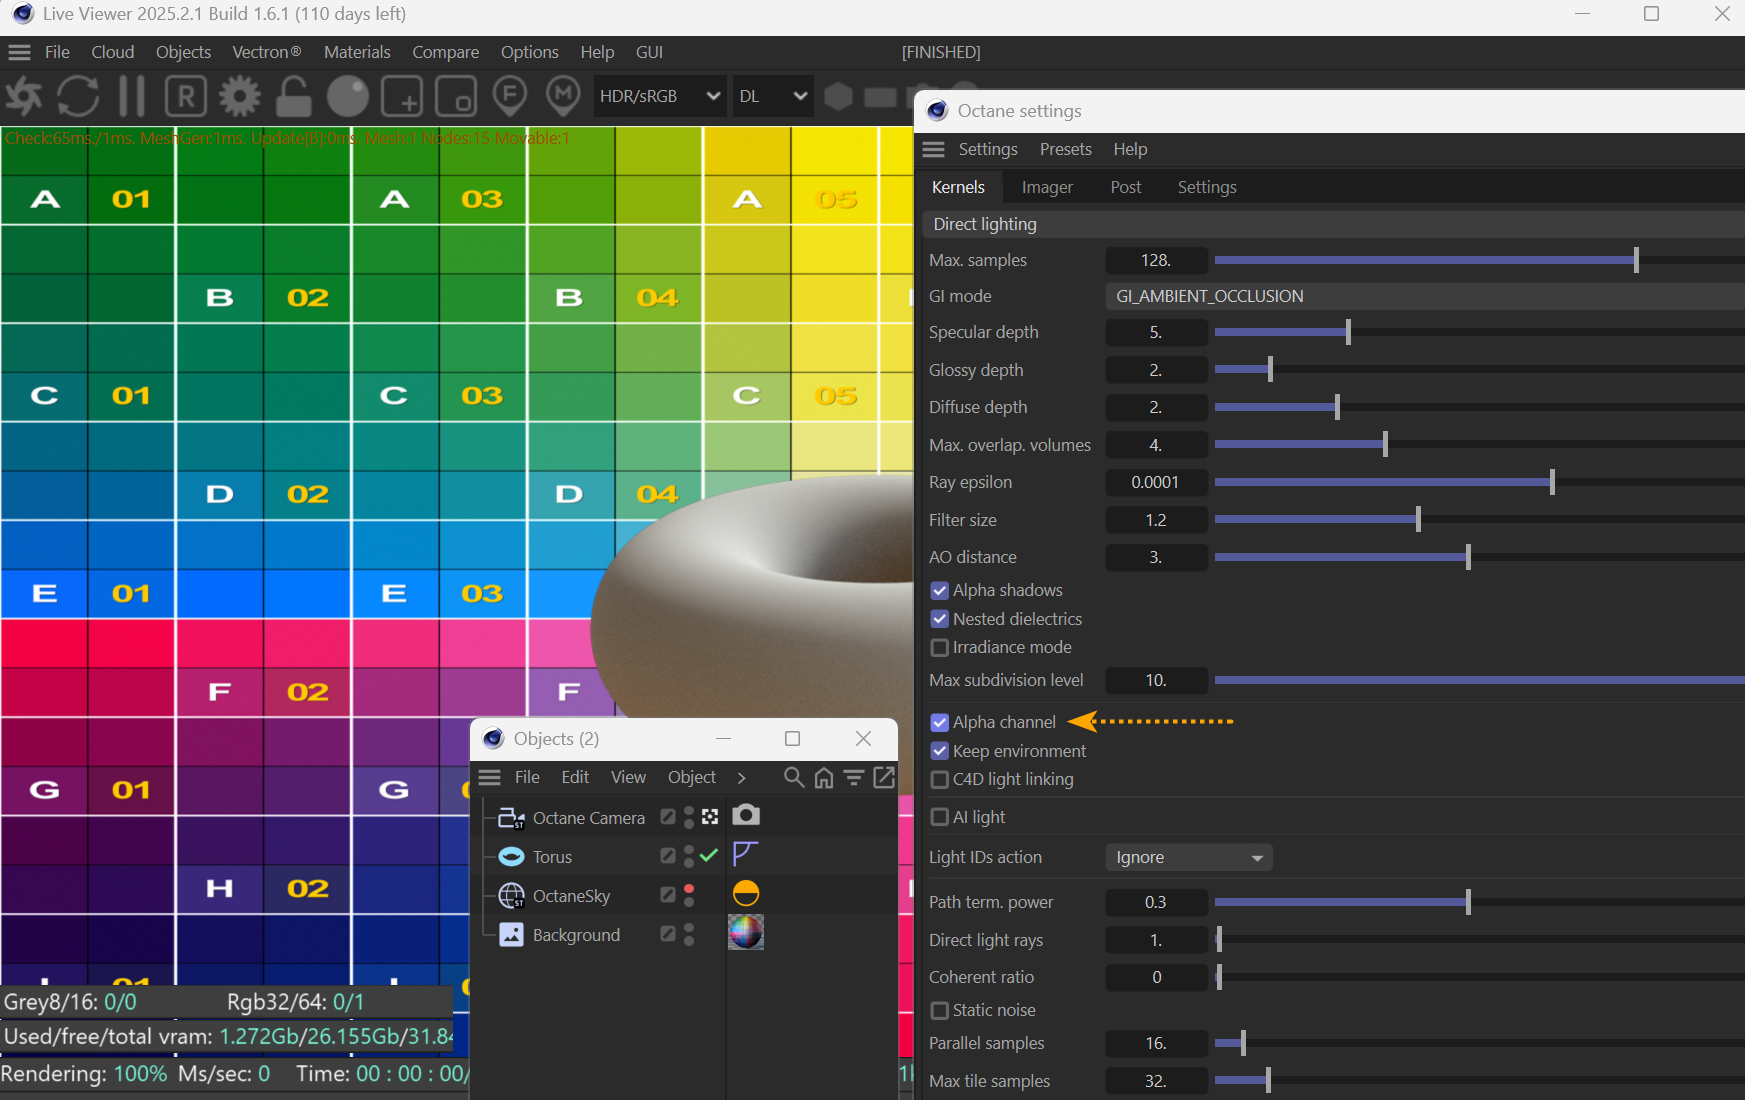
Task: Open the Edit menu in Objects window
Action: tap(575, 777)
